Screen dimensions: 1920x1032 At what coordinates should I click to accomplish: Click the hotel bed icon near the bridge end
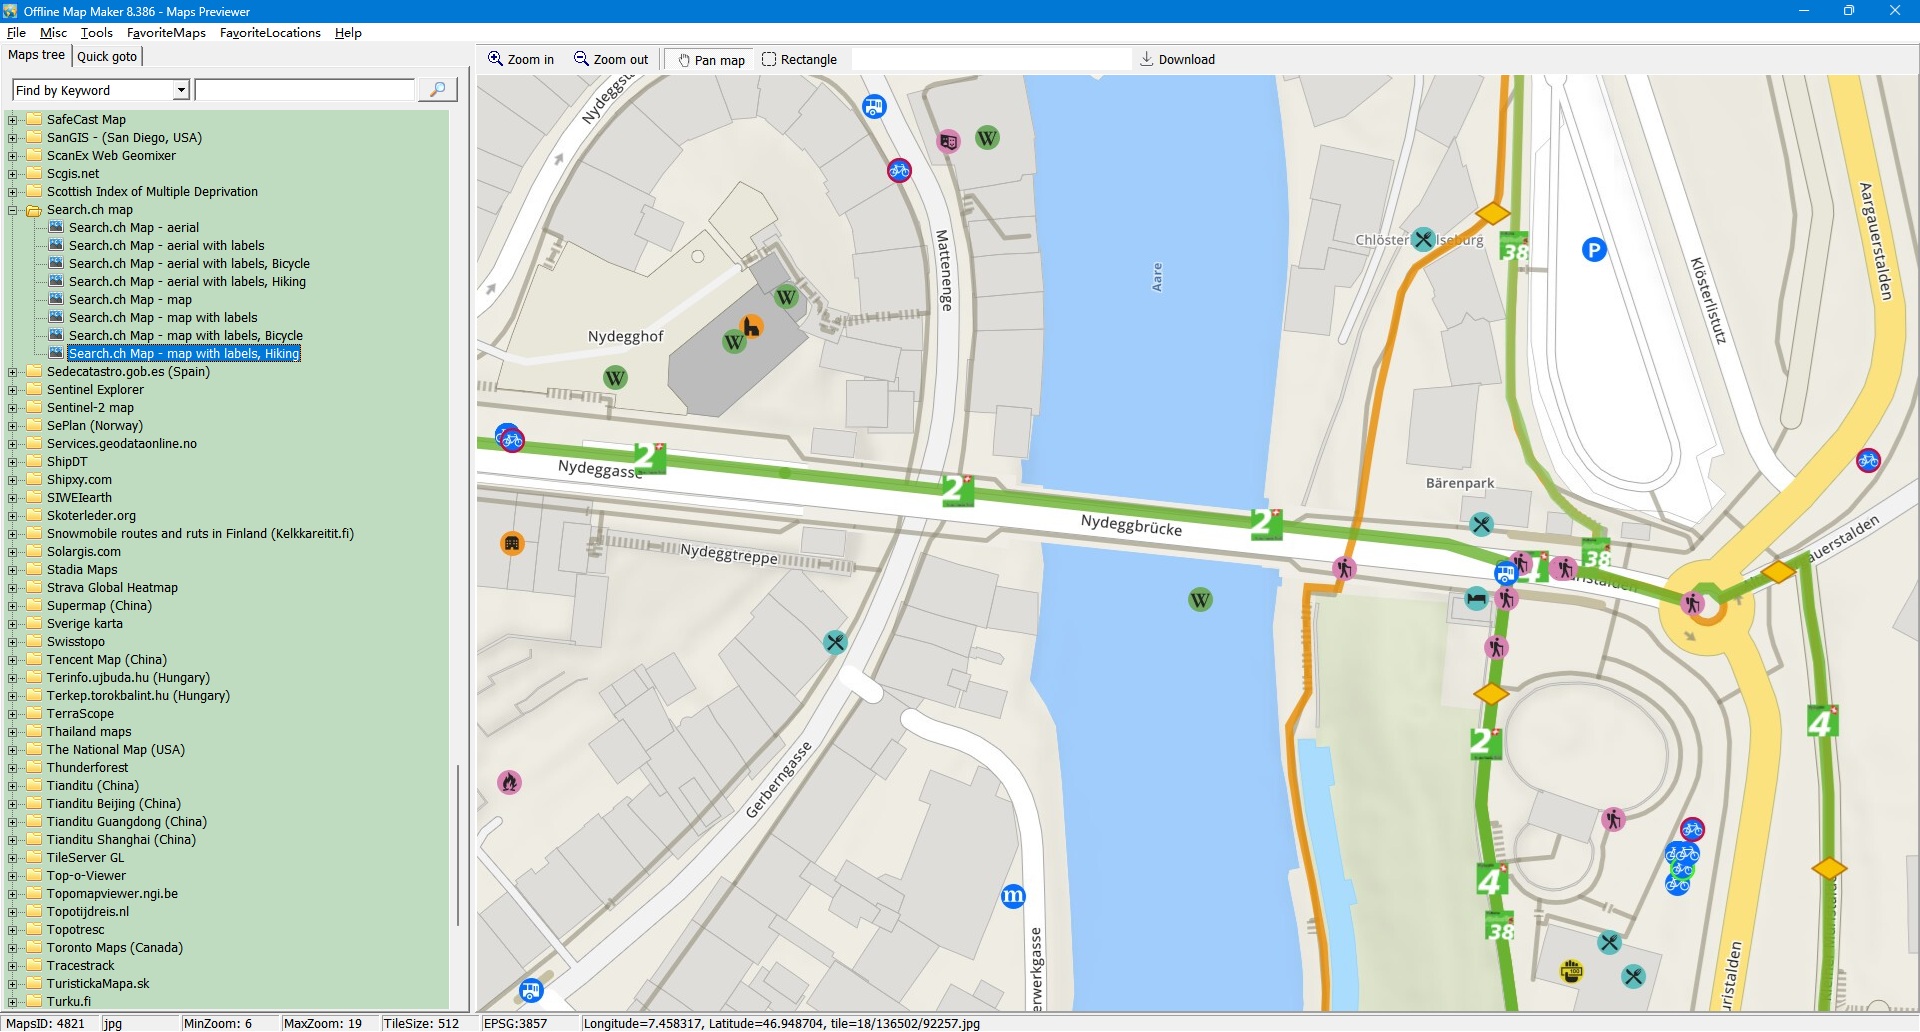click(1476, 599)
